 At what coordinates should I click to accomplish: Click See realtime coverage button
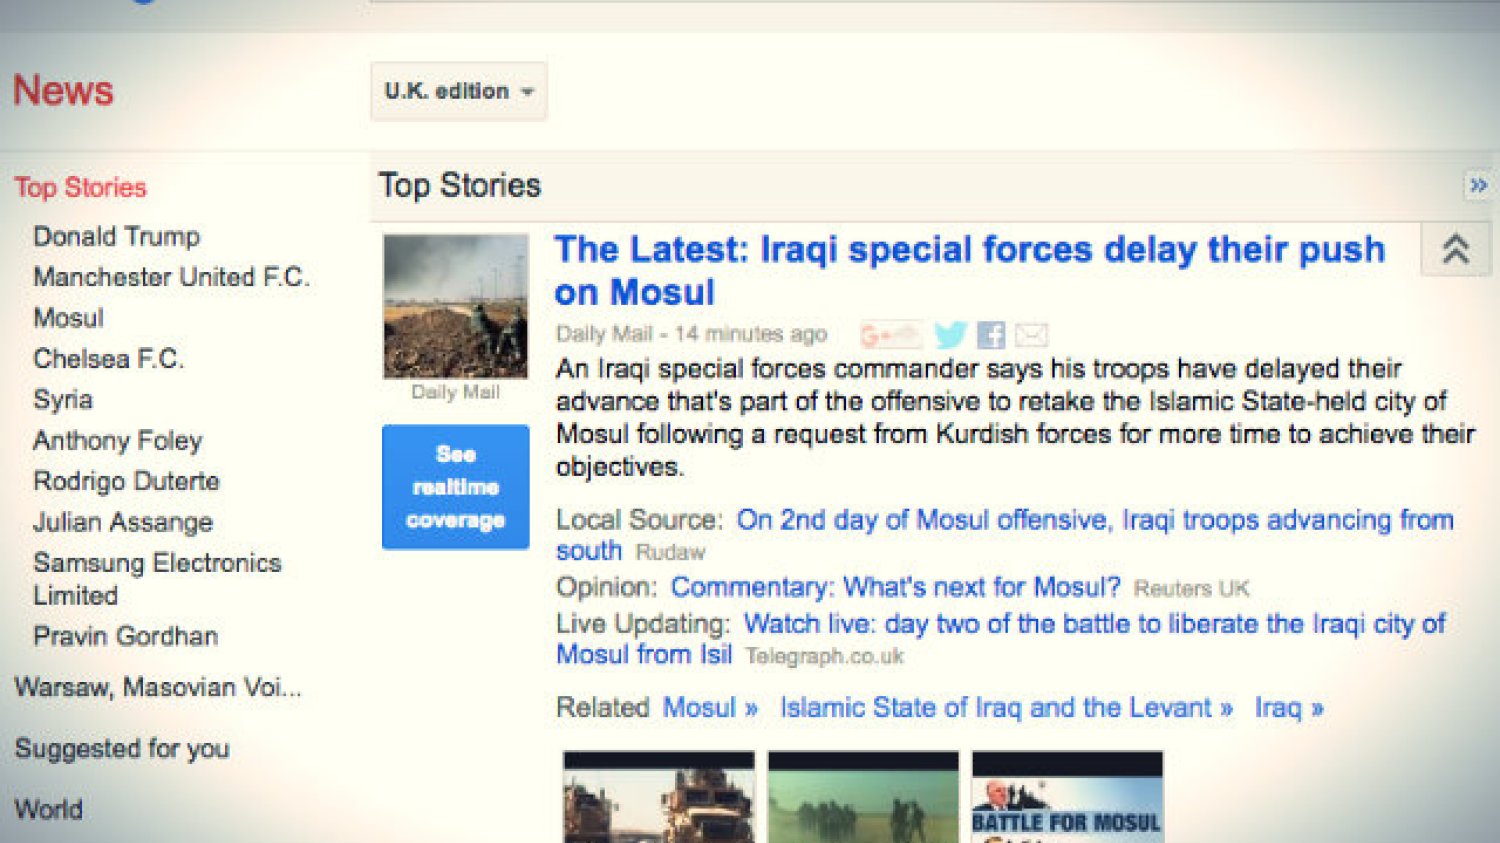click(x=456, y=487)
